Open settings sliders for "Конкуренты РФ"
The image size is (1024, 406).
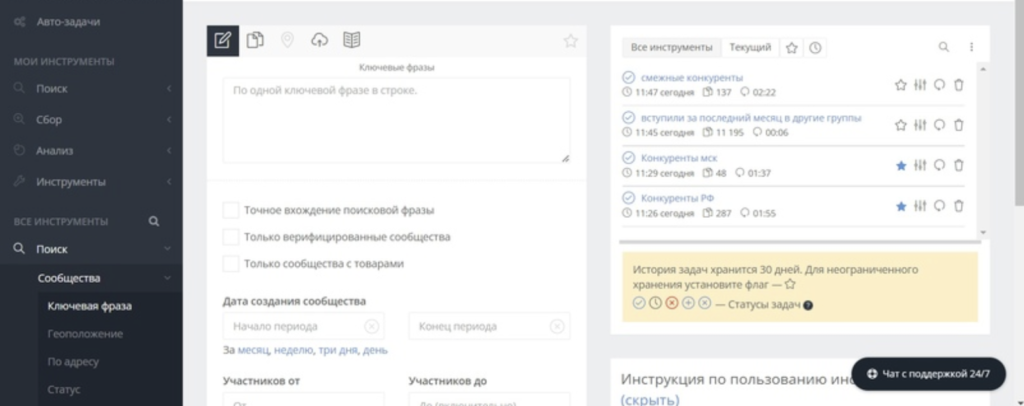(920, 206)
